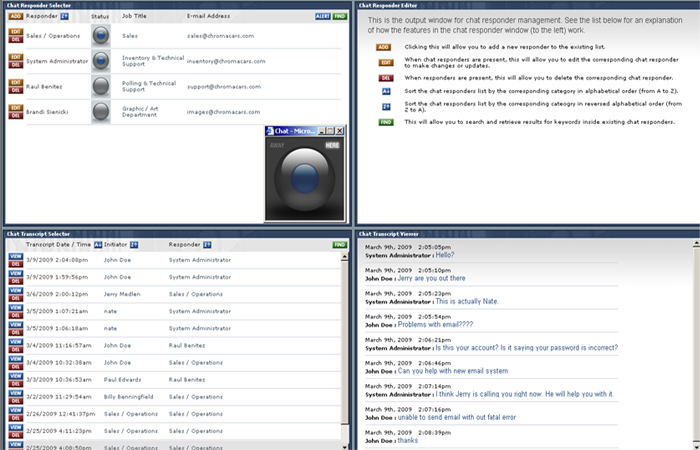Viewport: 700px width, 450px height.
Task: Sort transcripts by Initiator column
Action: [134, 245]
